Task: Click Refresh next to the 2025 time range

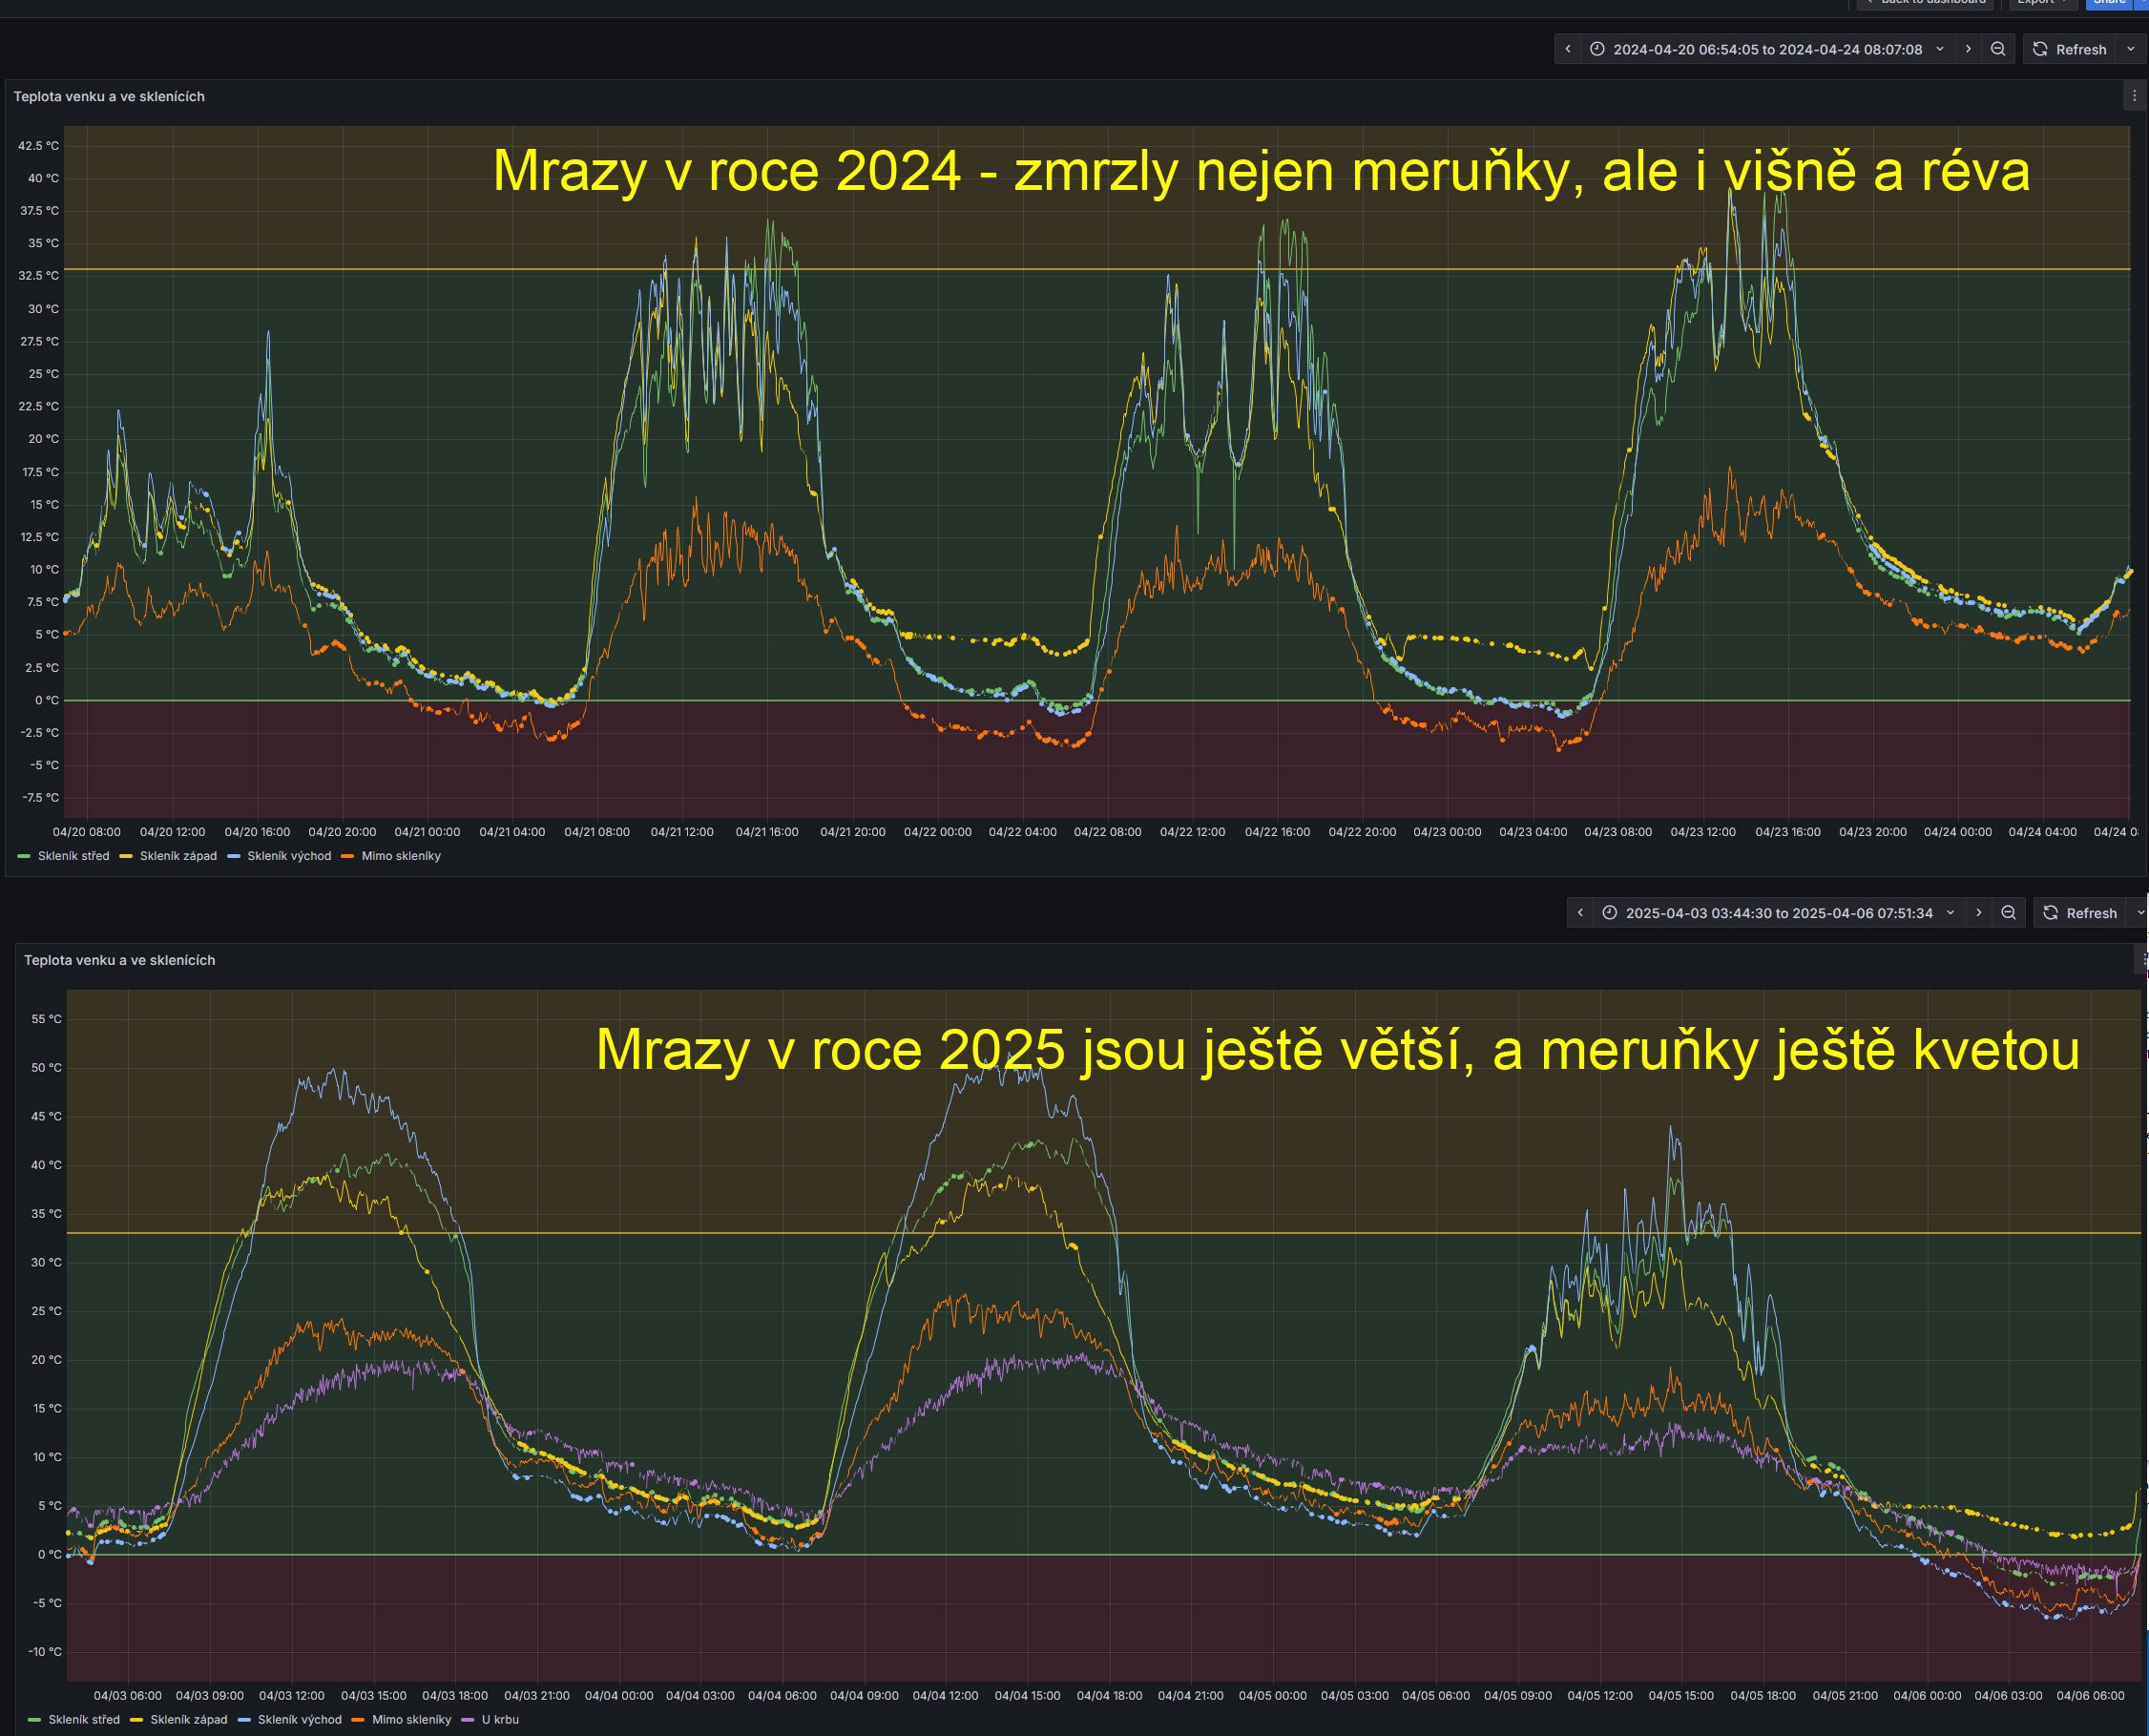Action: point(2080,913)
